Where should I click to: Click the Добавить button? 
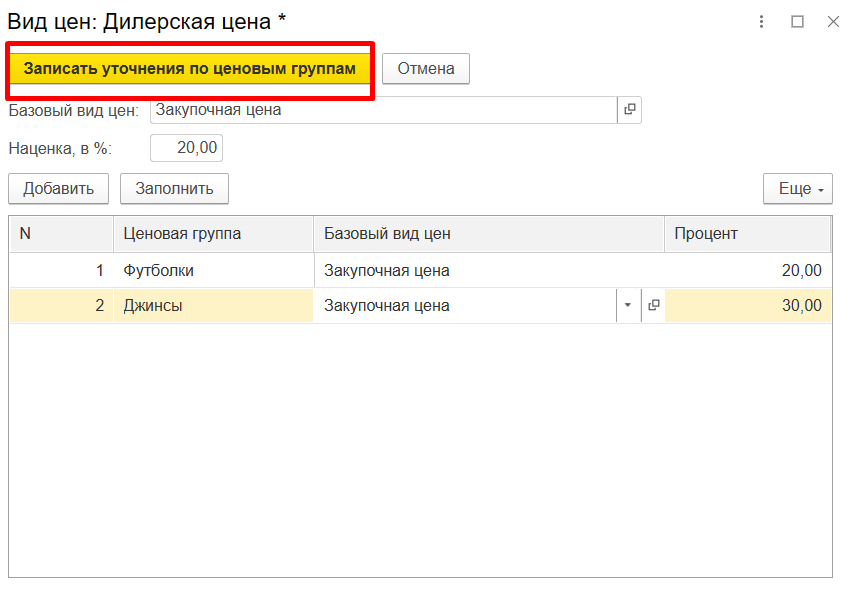(59, 189)
